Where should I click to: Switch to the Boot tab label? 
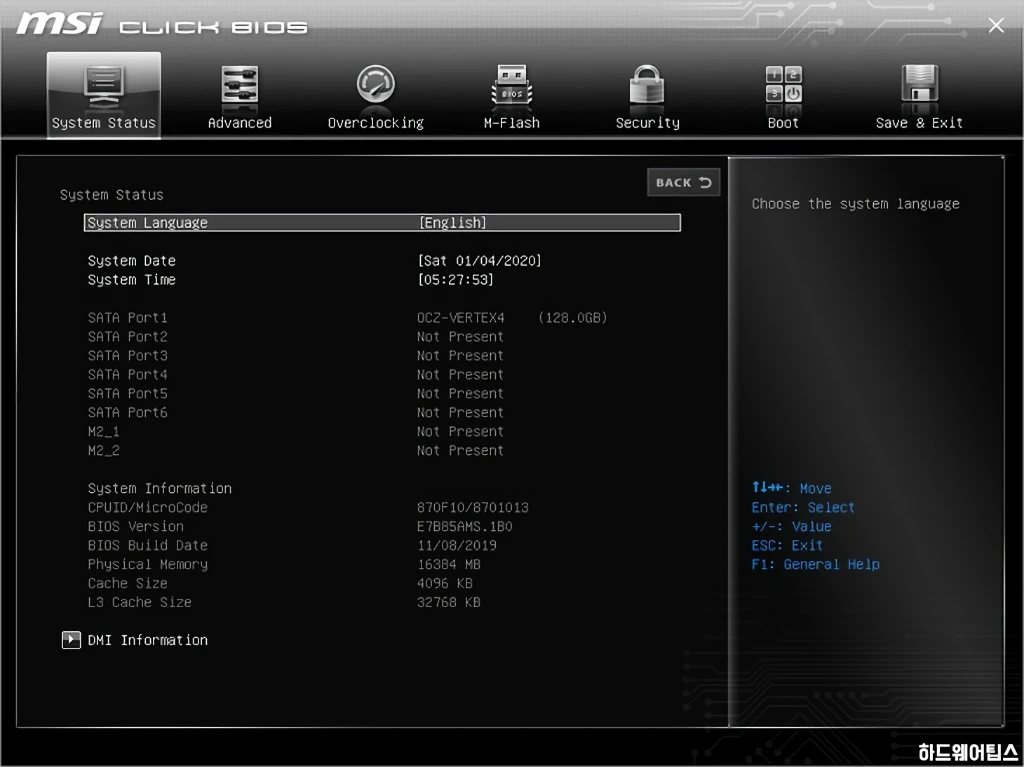tap(783, 123)
